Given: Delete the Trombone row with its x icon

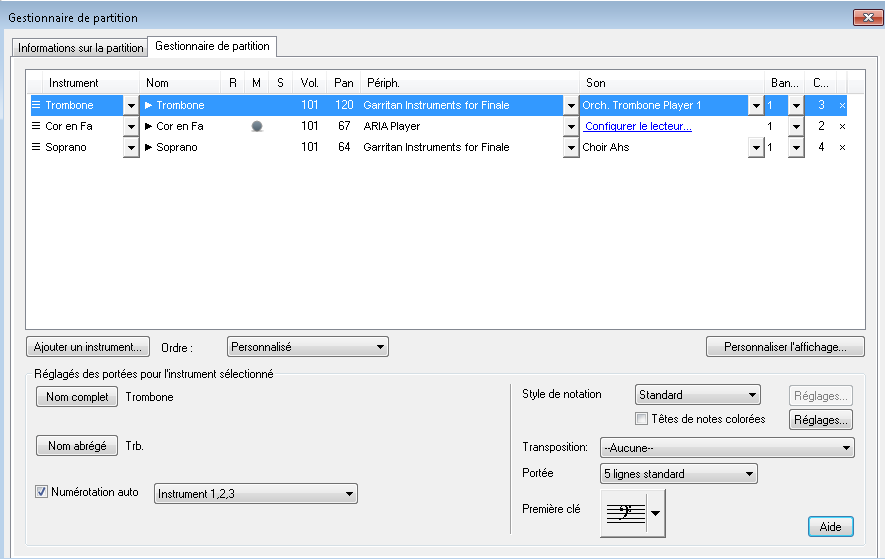Looking at the screenshot, I should click(x=842, y=105).
